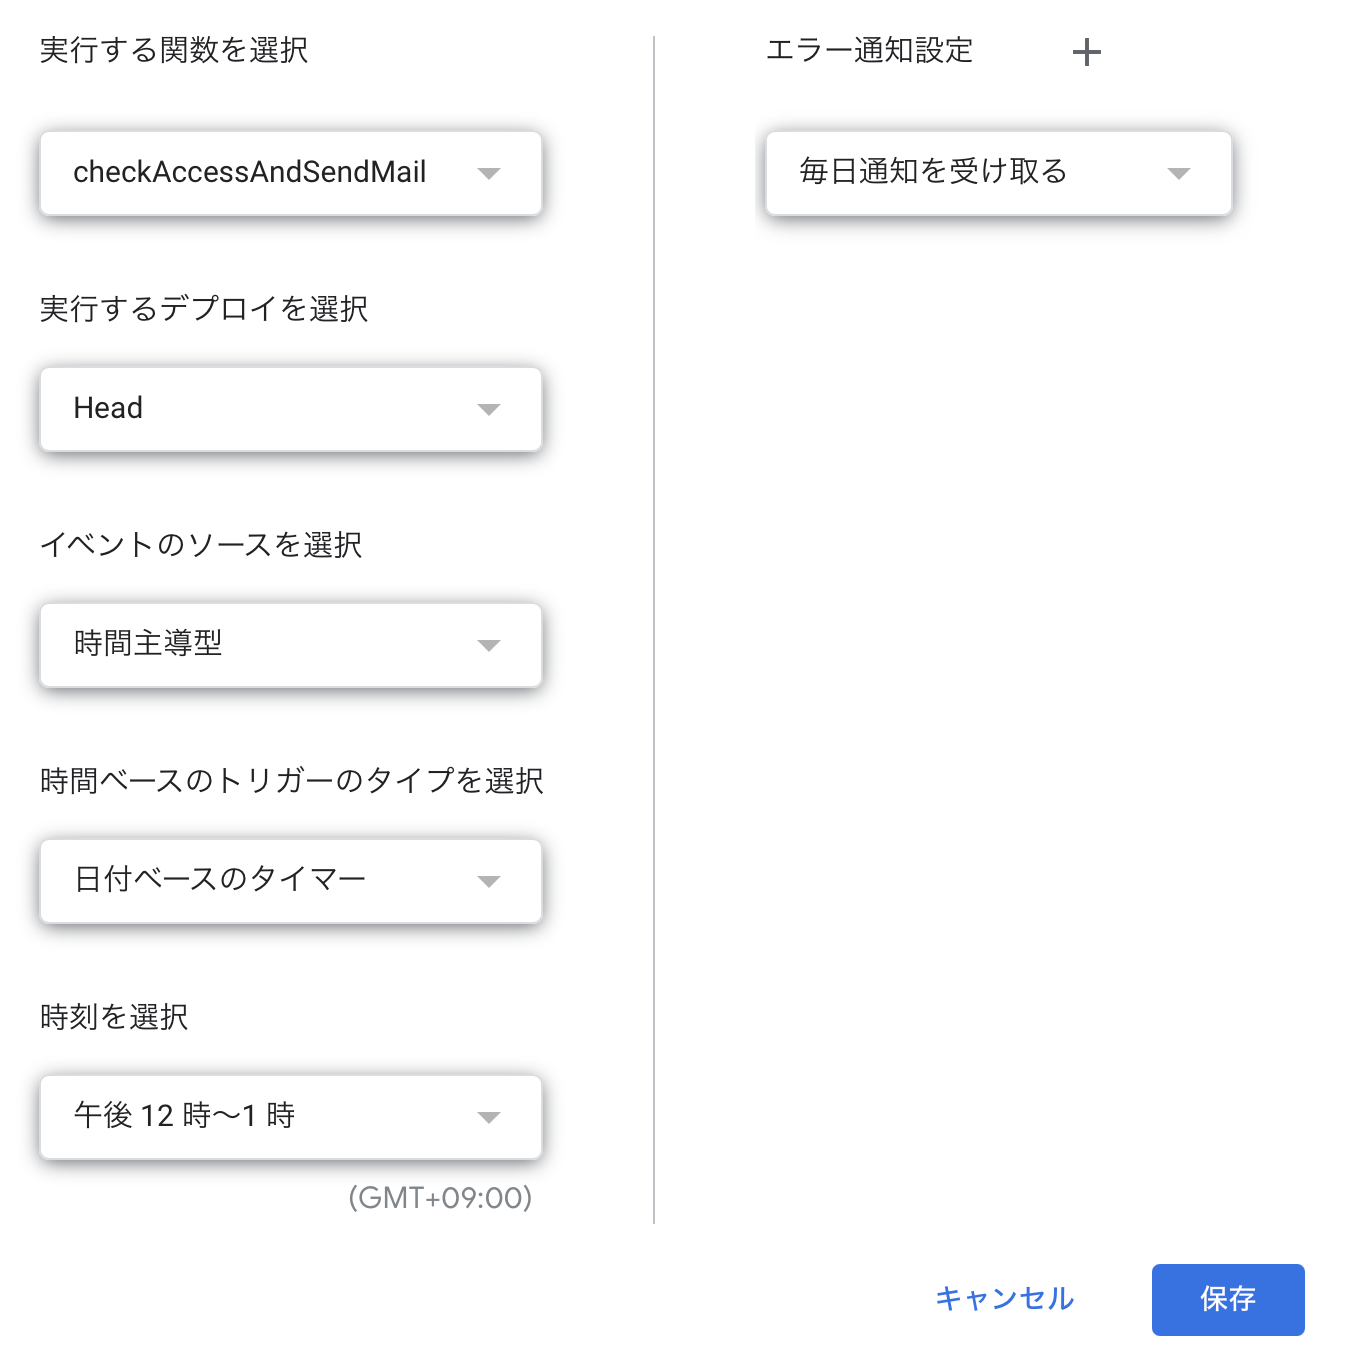Image resolution: width=1348 pixels, height=1364 pixels.
Task: Click the (GMT+09:00) timezone text
Action: pos(440,1198)
